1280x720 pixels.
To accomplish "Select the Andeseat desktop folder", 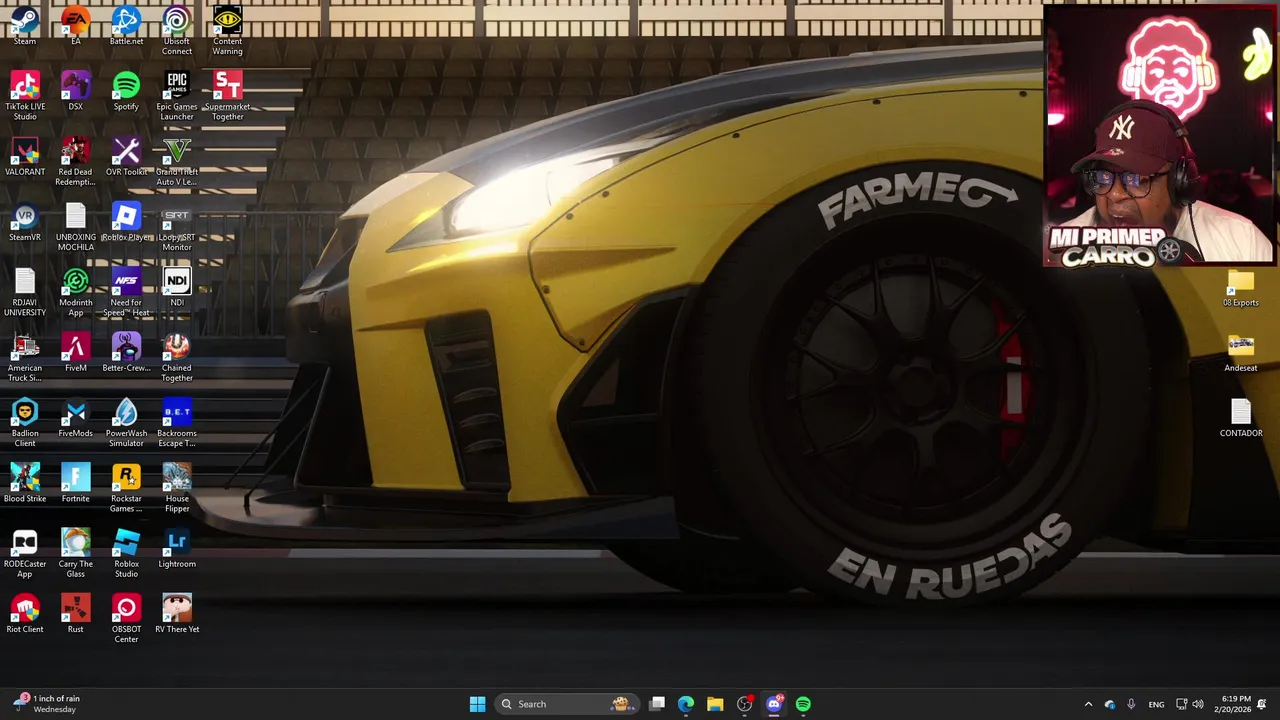I will point(1241,353).
